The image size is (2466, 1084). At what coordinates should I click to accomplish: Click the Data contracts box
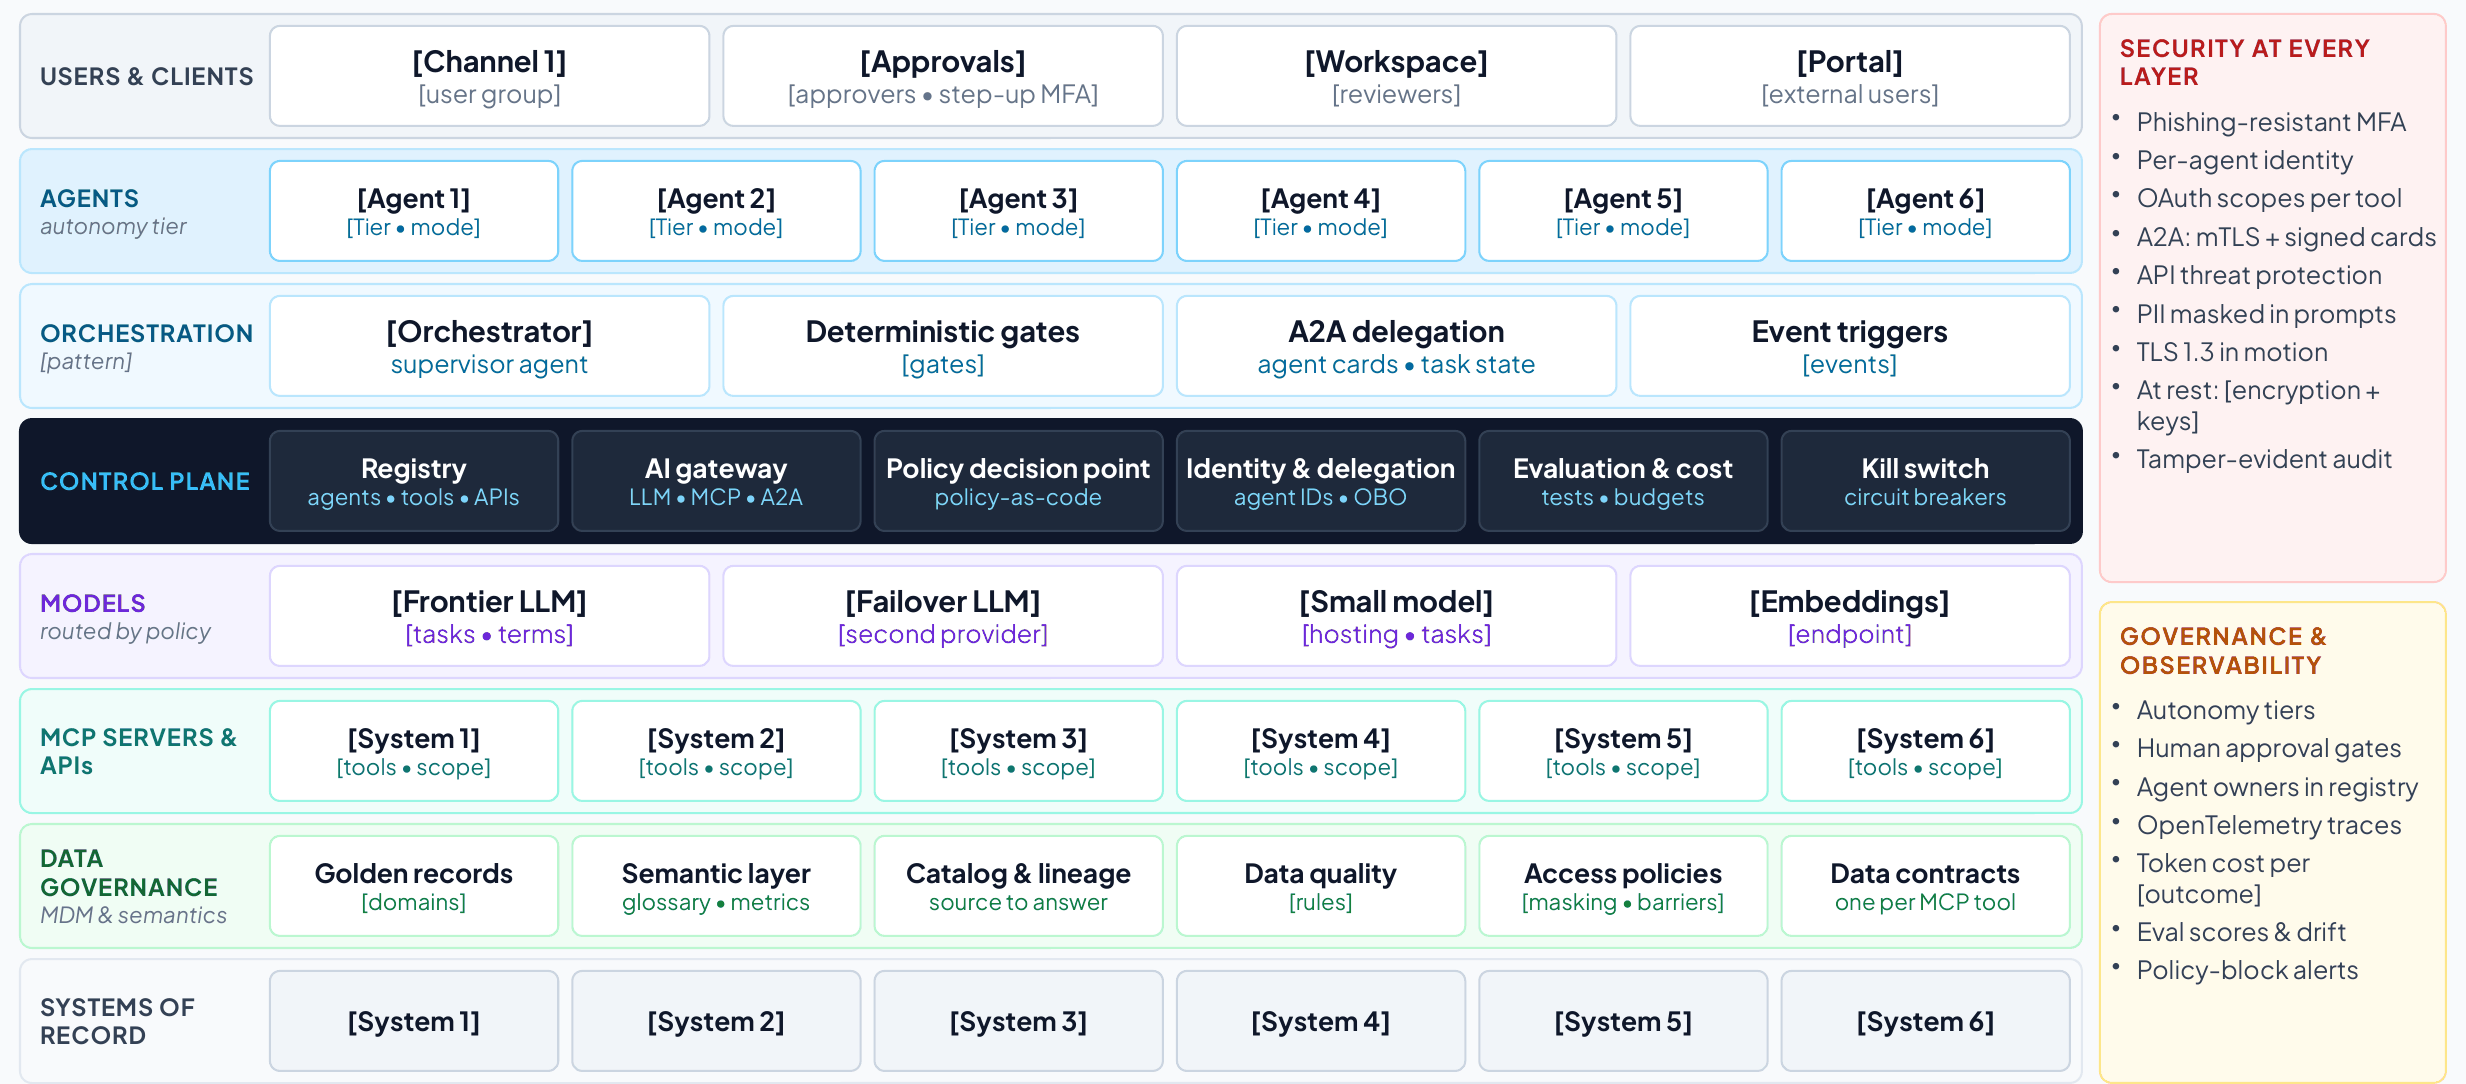[x=1925, y=886]
